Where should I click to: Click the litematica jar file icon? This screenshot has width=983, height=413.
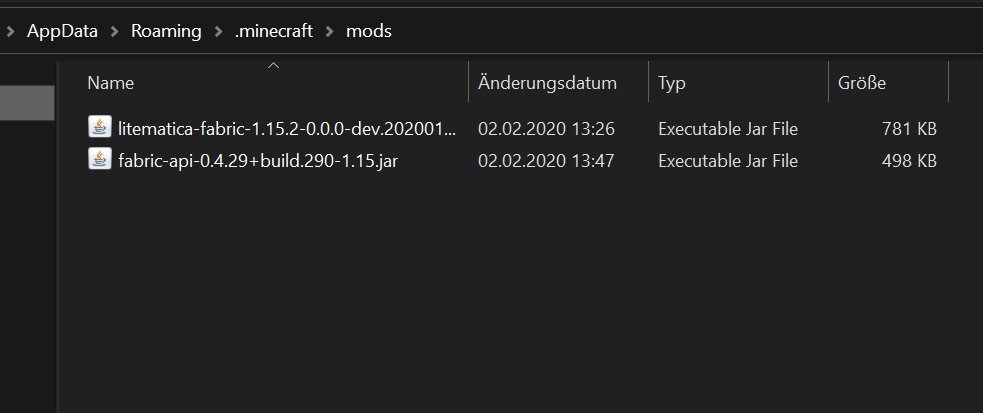click(x=99, y=128)
